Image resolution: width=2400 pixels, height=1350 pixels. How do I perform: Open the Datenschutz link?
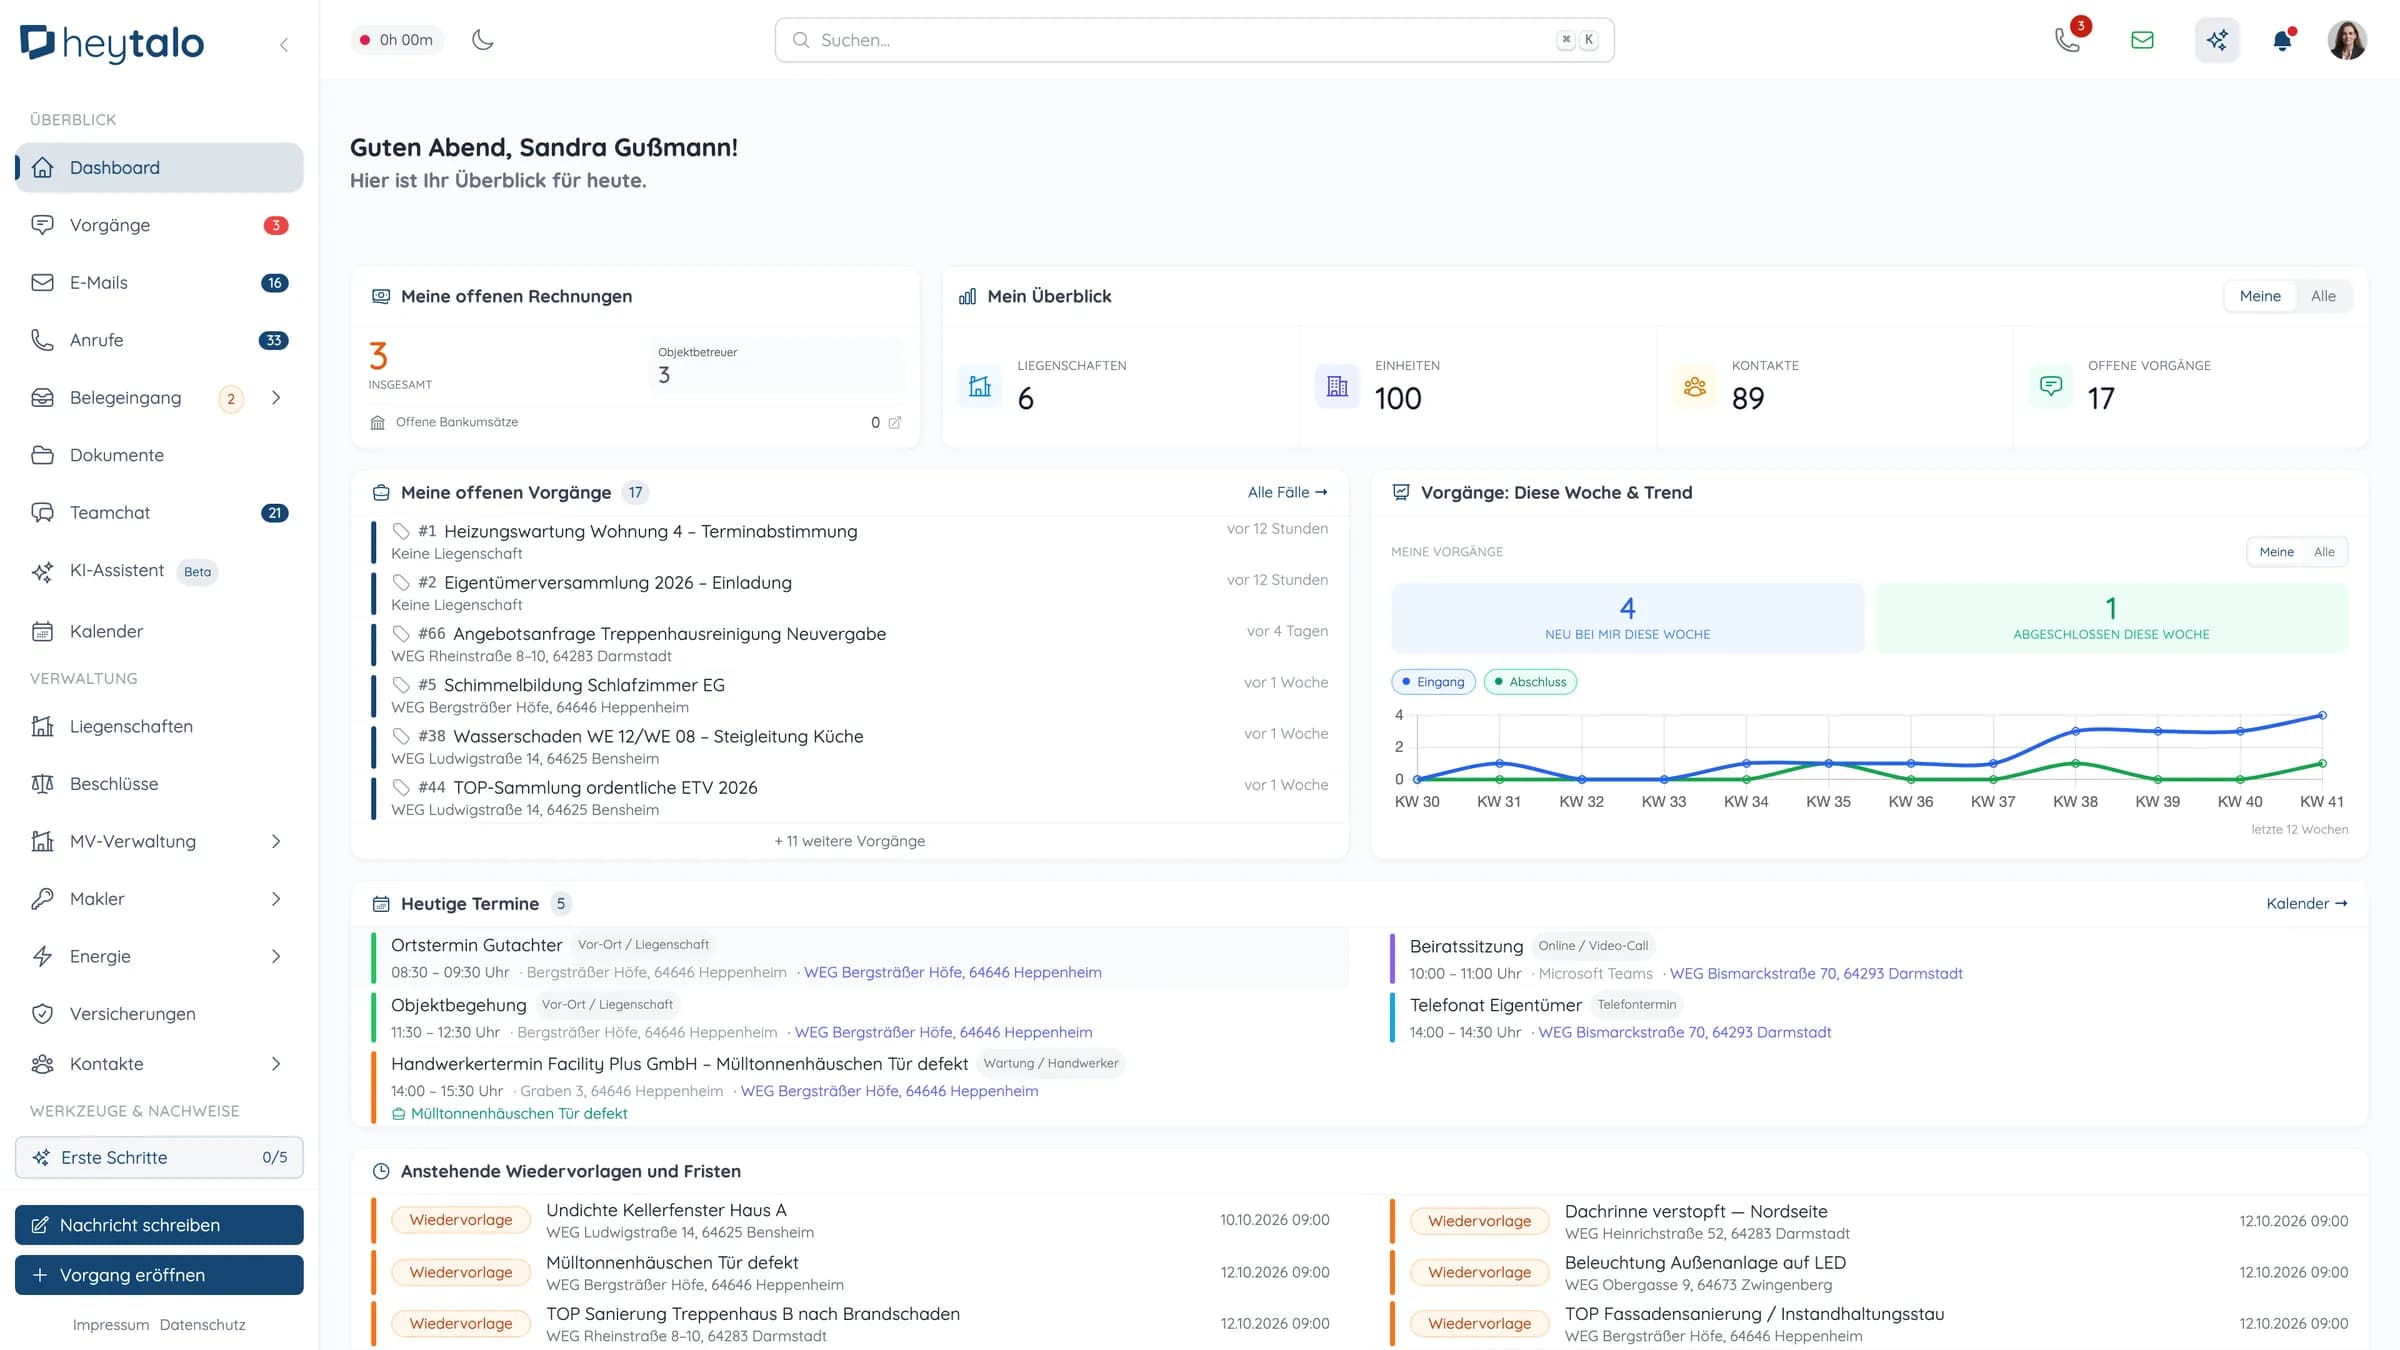click(202, 1325)
